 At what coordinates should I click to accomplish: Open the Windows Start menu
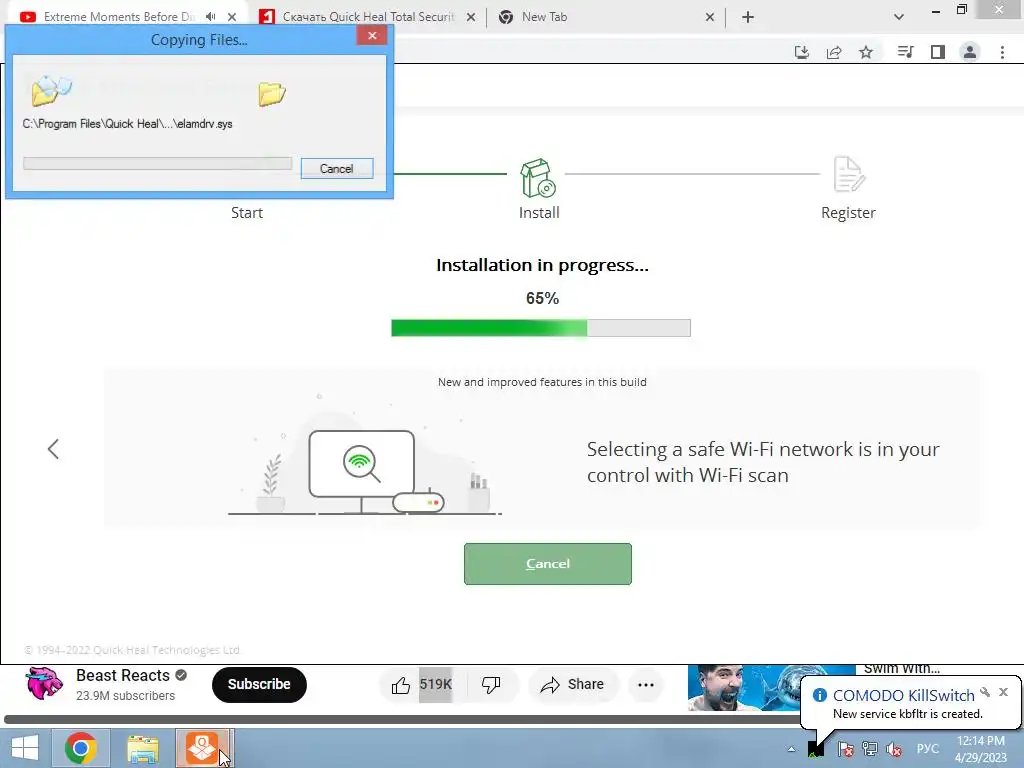pyautogui.click(x=25, y=748)
